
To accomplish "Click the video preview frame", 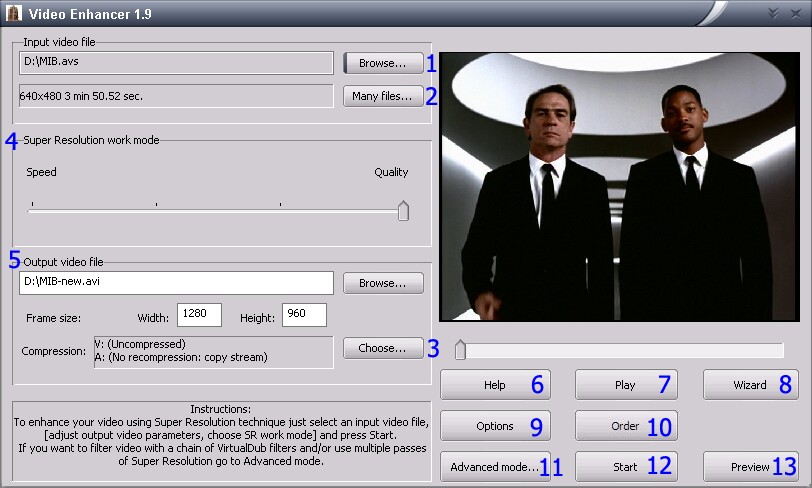I will 620,186.
